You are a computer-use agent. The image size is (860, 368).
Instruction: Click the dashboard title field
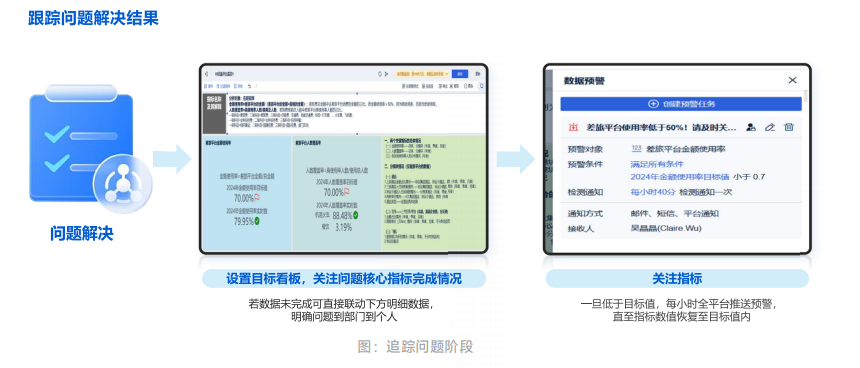(x=225, y=73)
